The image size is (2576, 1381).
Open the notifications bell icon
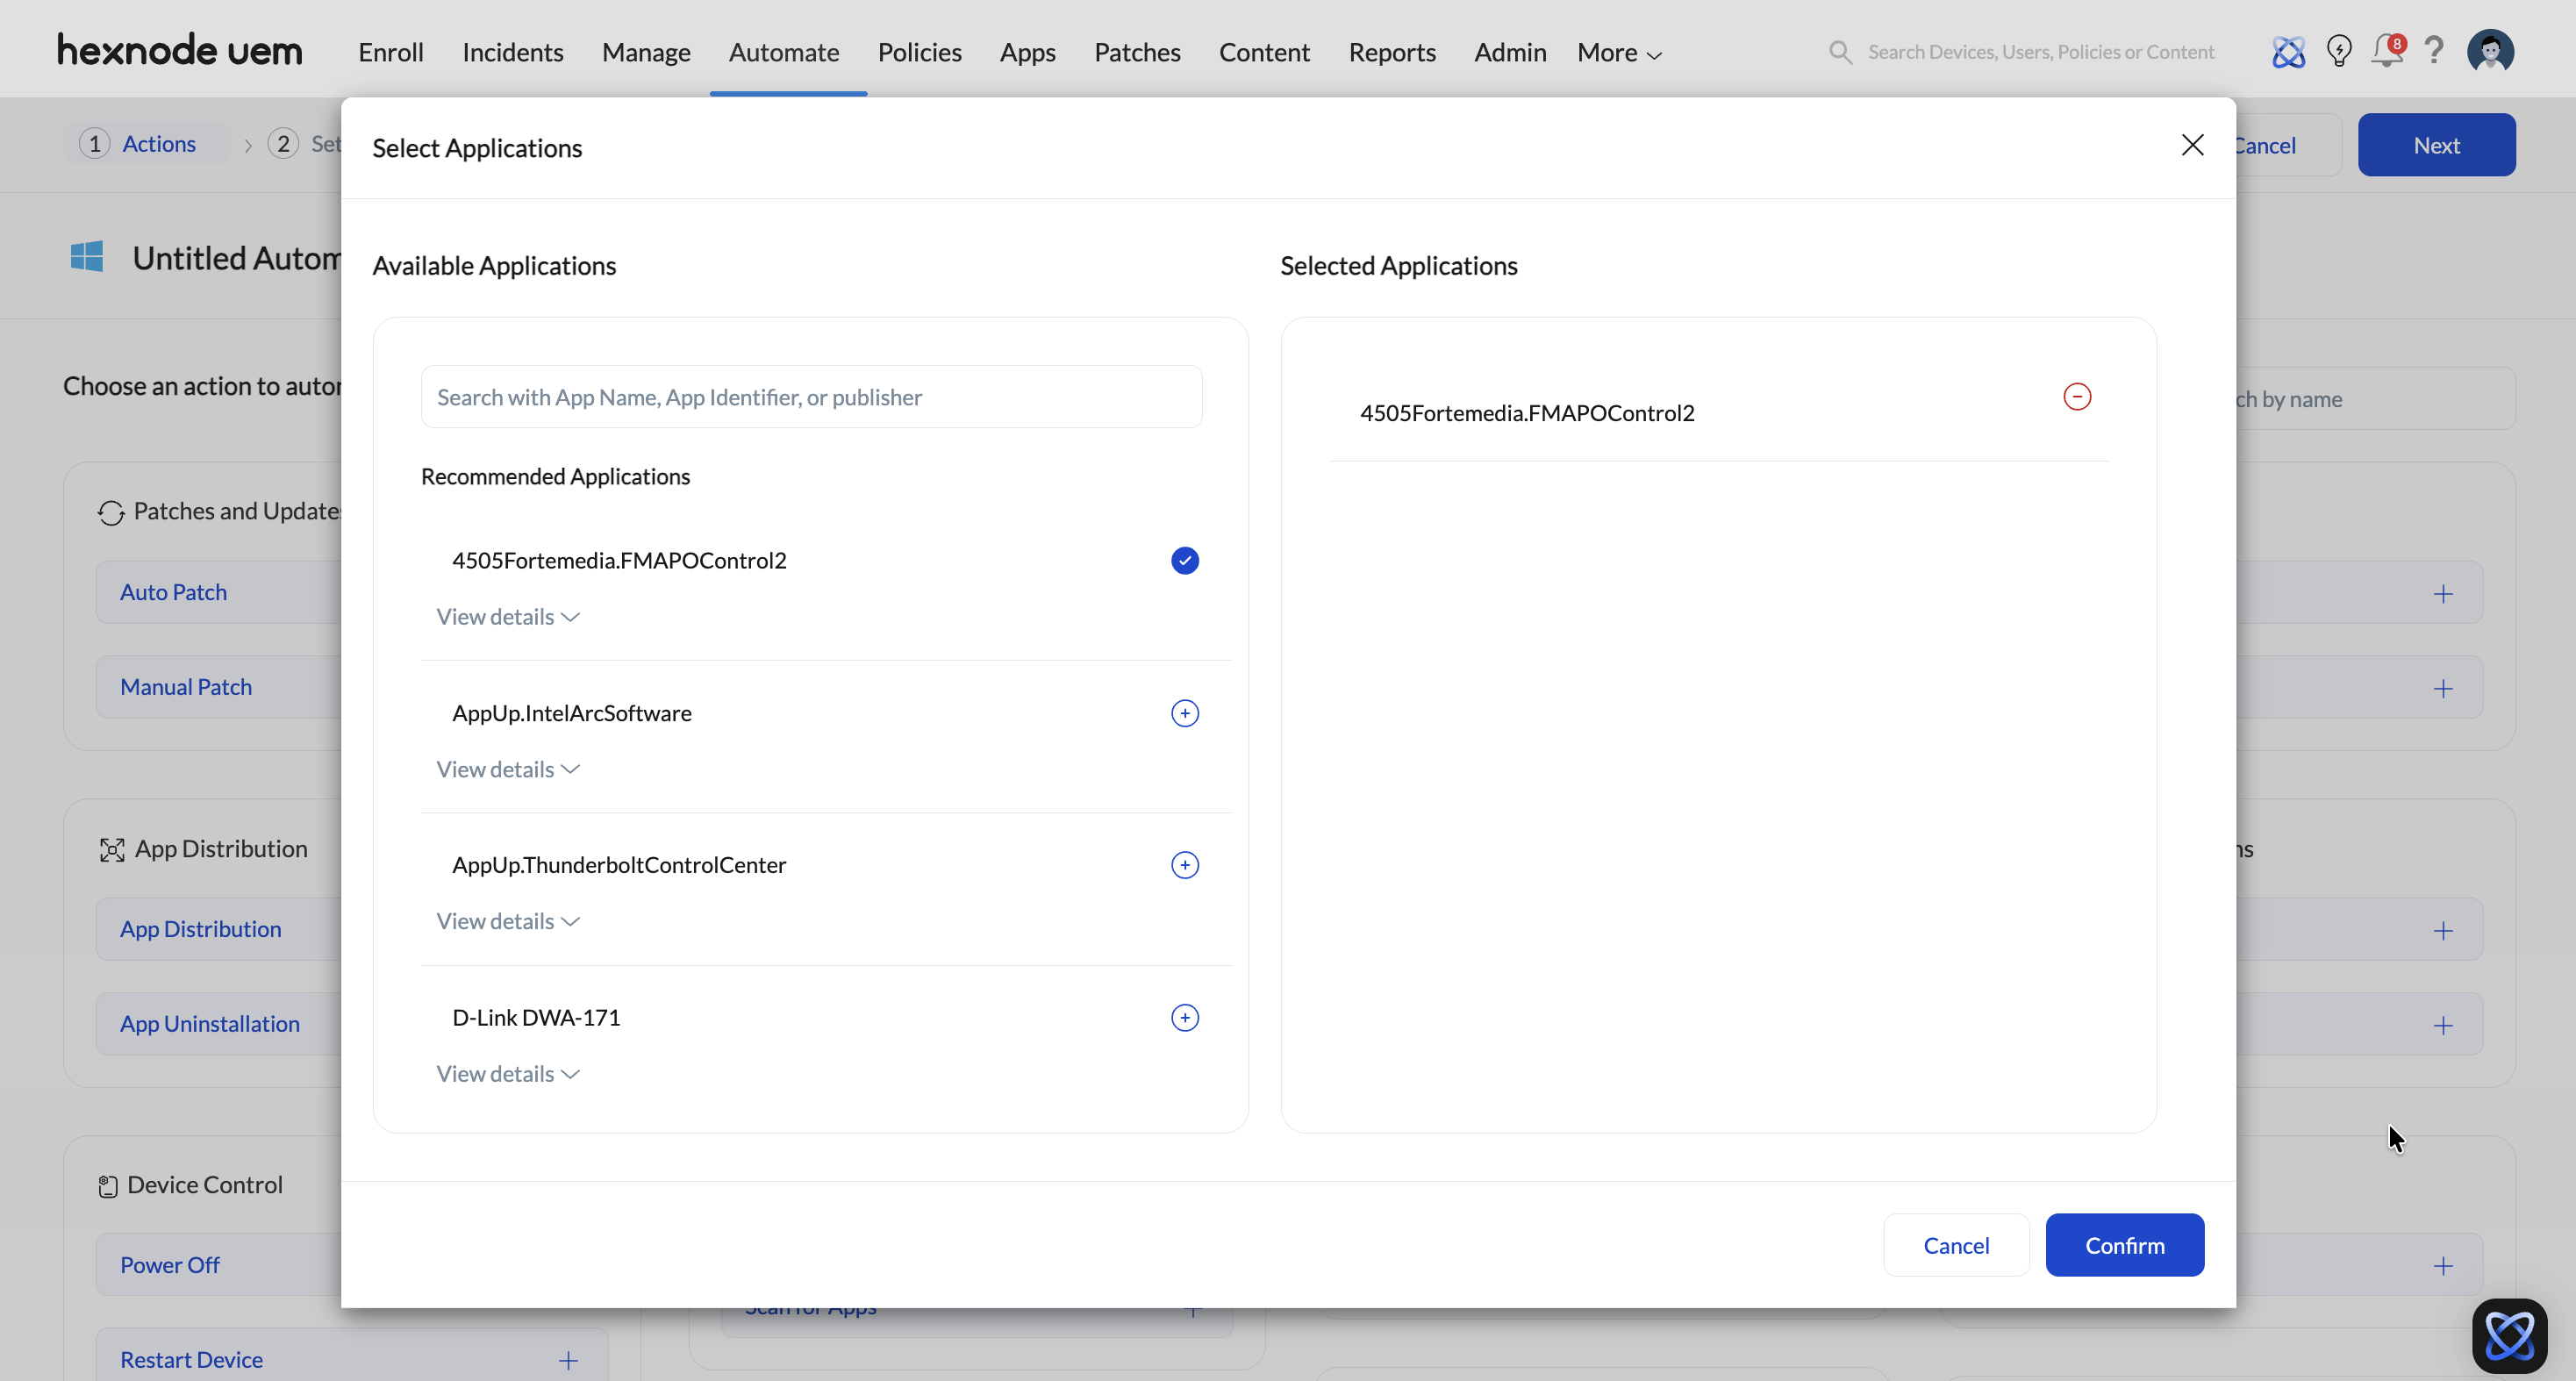(2386, 51)
